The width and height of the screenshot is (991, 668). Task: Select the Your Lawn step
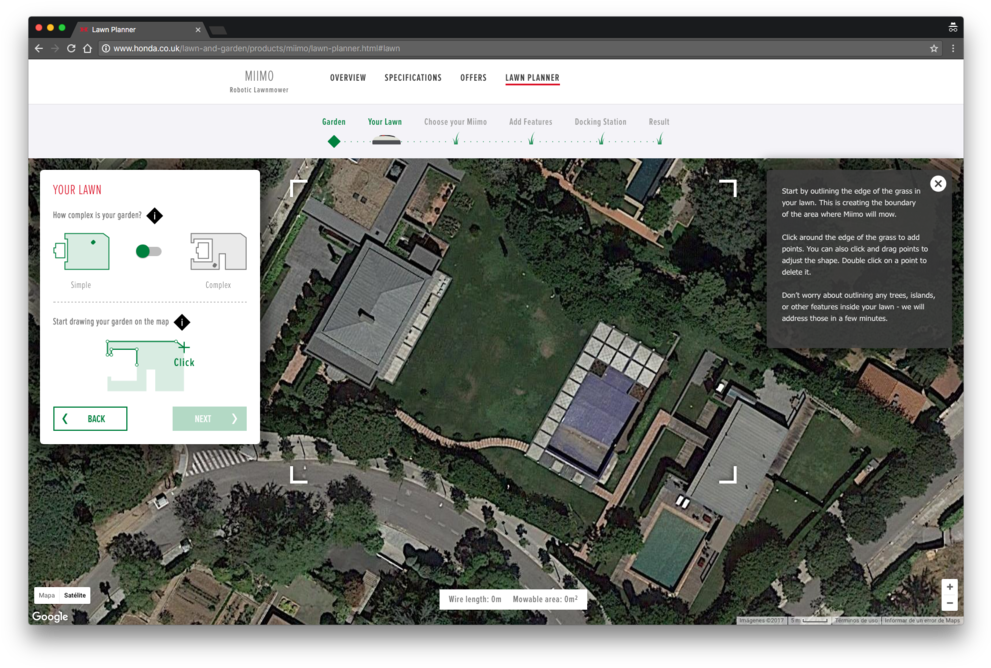[x=384, y=122]
